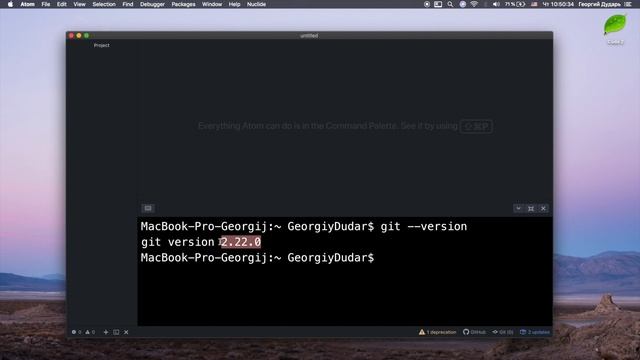Click the terminal tab icon in bottom panel
Screen dimensions: 640x360
tap(148, 208)
